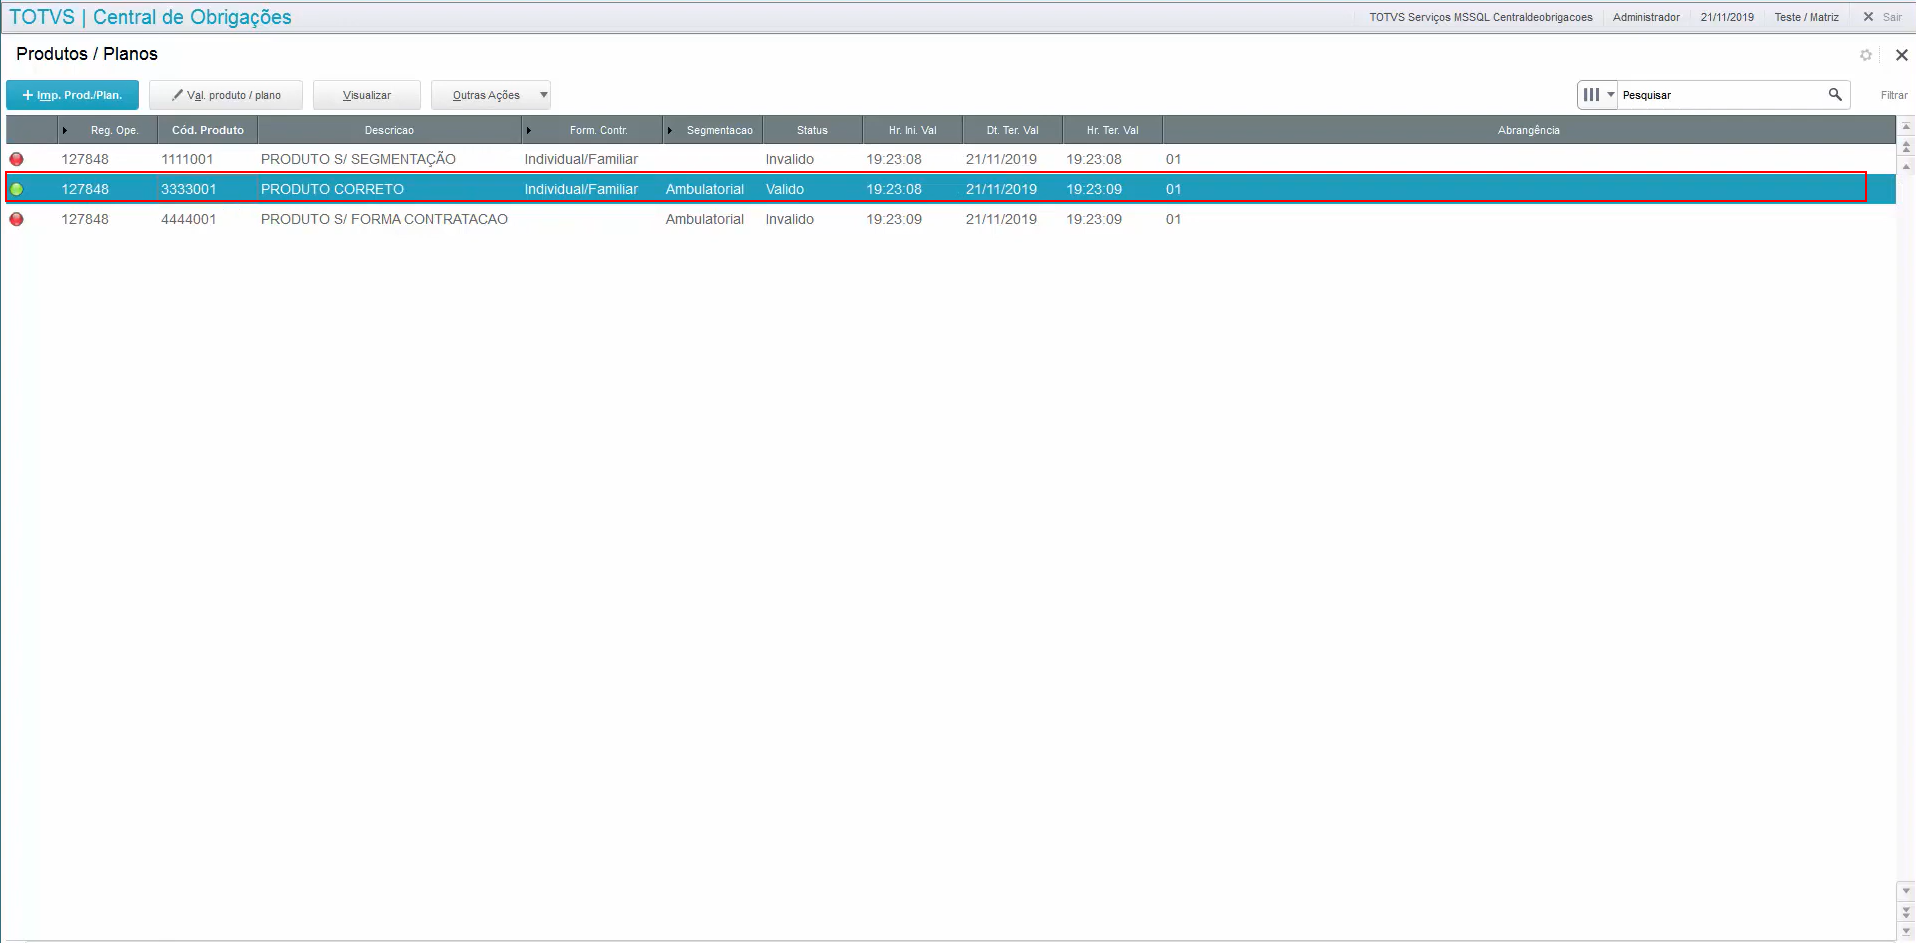Open the Visualizar button
This screenshot has height=943, width=1916.
367,95
